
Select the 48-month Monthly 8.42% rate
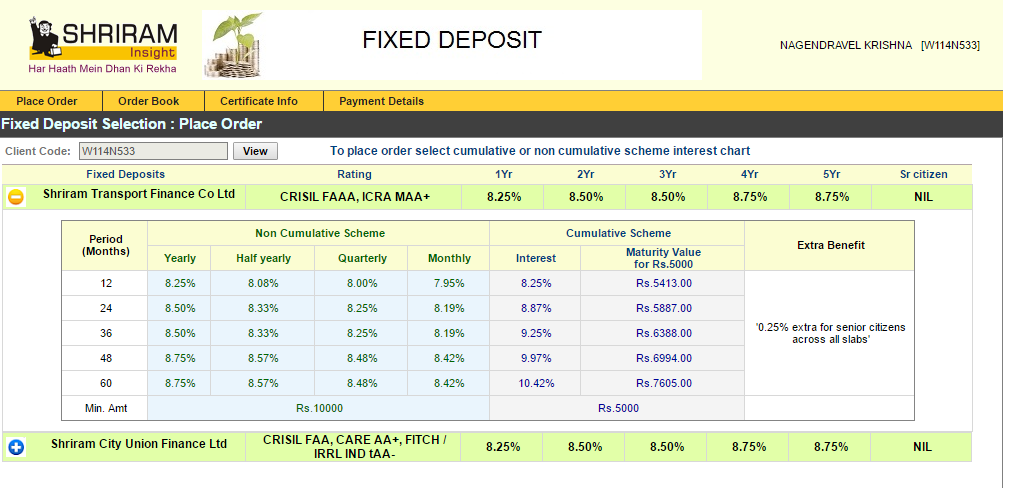point(449,358)
